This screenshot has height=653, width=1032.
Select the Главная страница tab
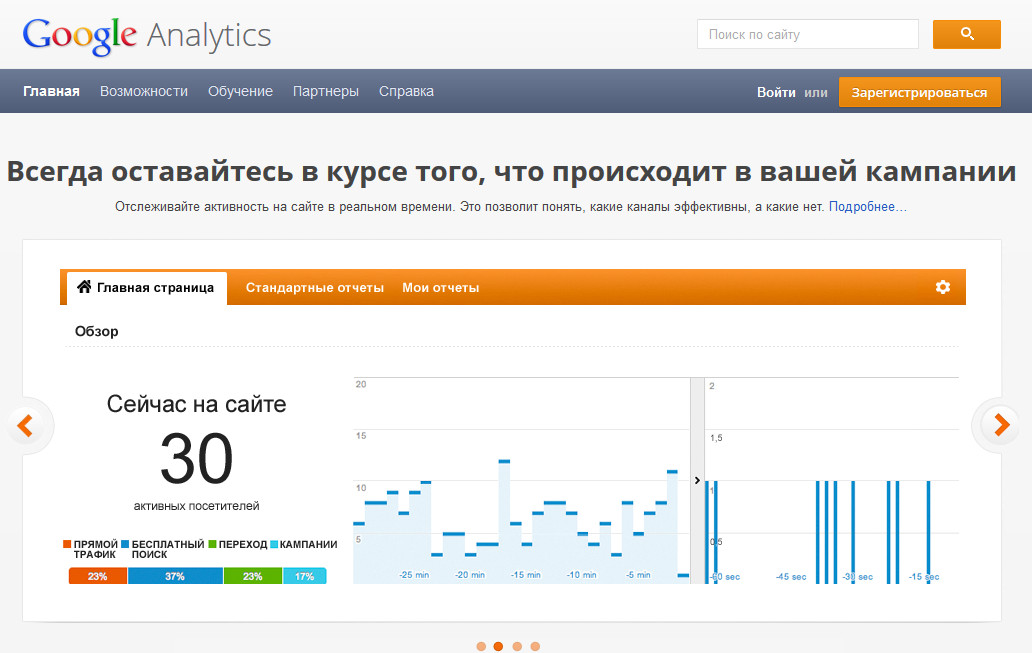pos(147,288)
